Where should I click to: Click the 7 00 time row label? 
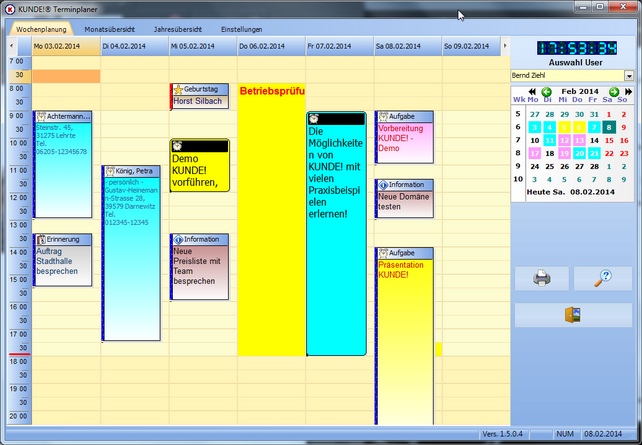click(x=17, y=61)
